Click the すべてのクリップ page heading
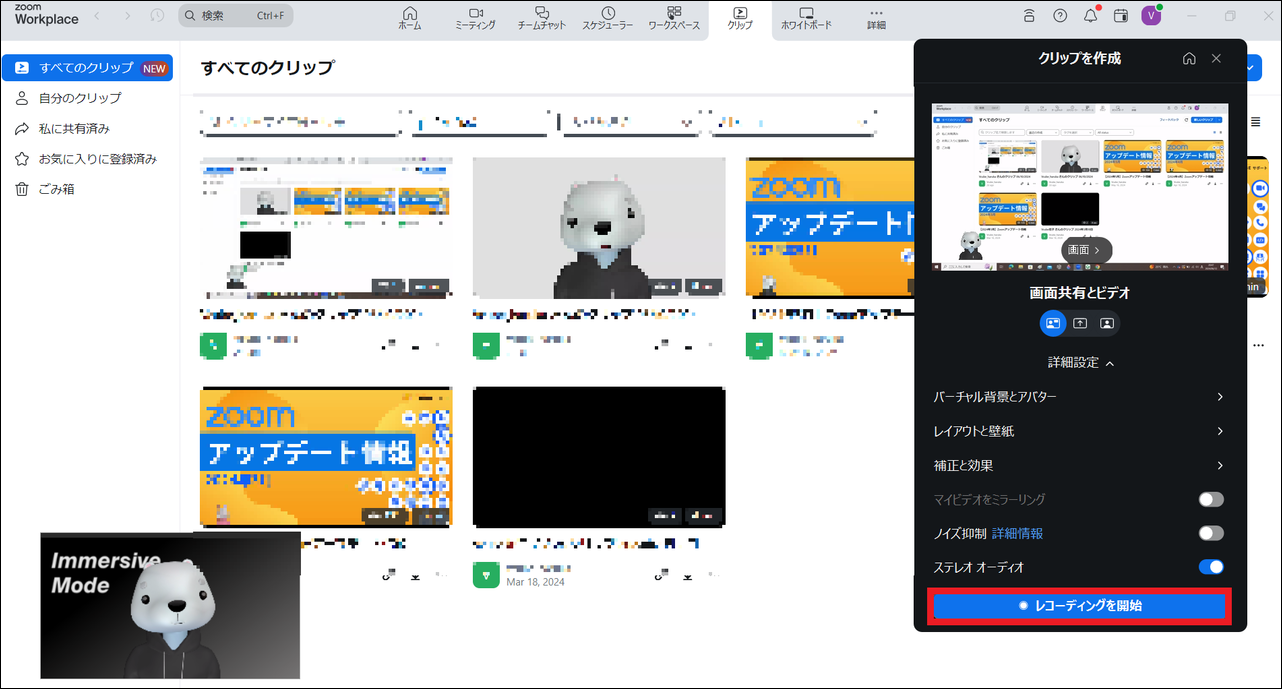The width and height of the screenshot is (1282, 689). [x=267, y=68]
